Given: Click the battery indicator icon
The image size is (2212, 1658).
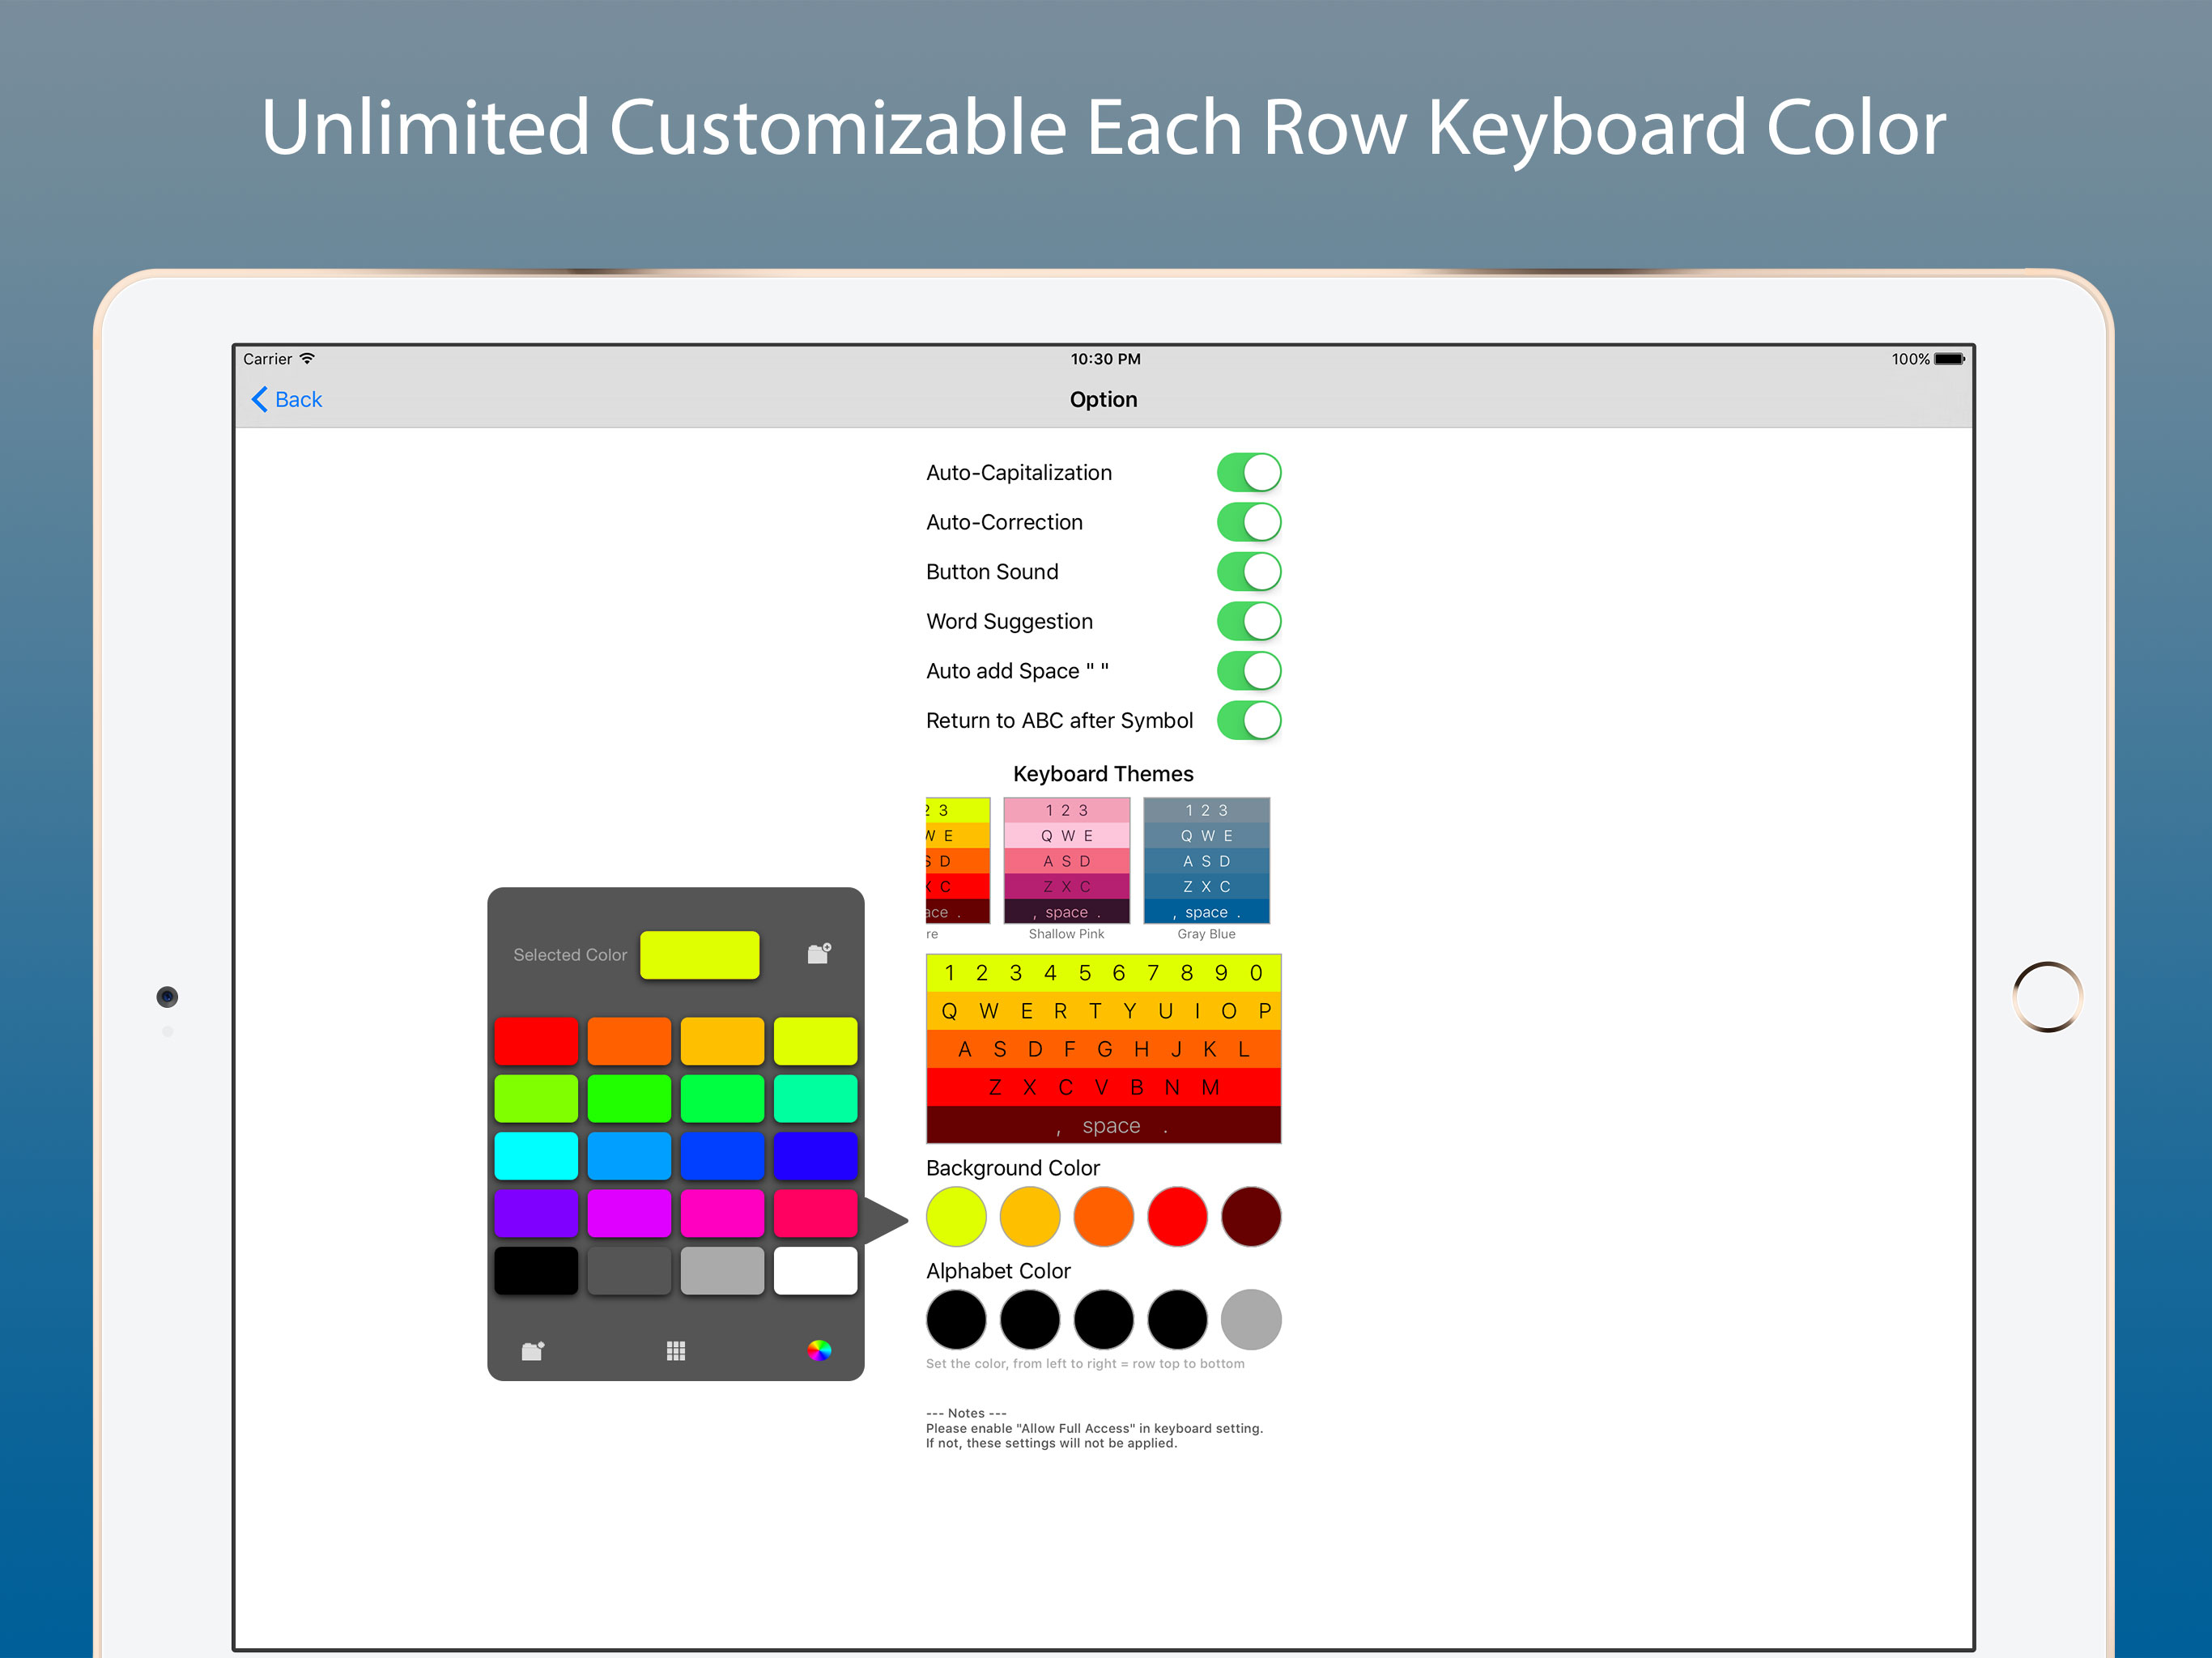Looking at the screenshot, I should tap(1948, 359).
